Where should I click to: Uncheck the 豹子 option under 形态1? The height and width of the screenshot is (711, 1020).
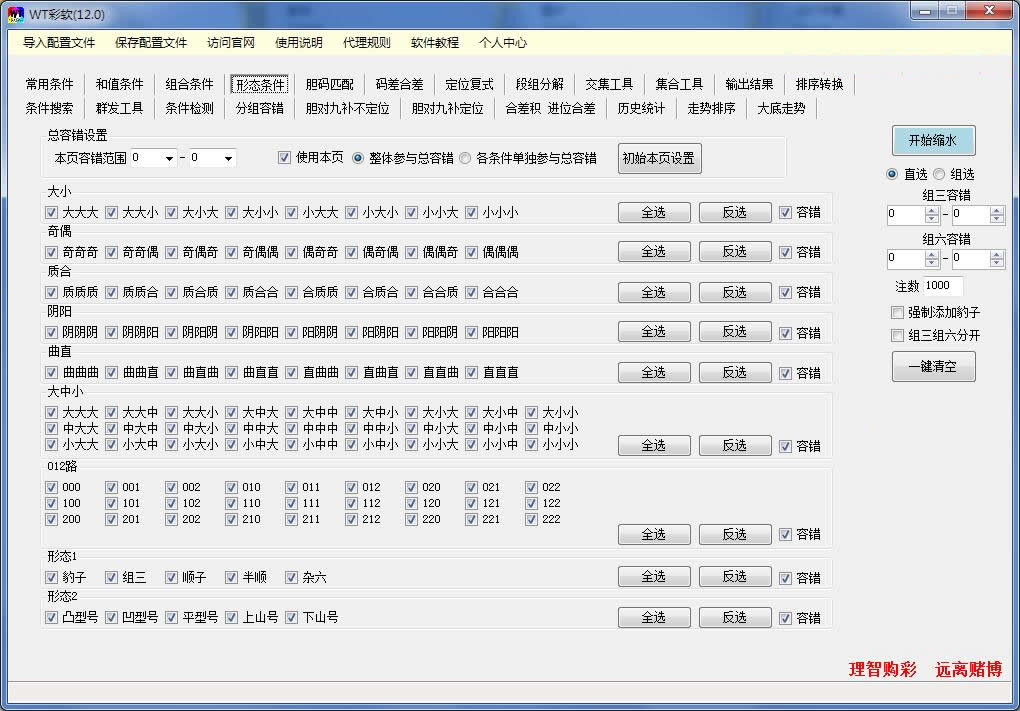coord(51,577)
